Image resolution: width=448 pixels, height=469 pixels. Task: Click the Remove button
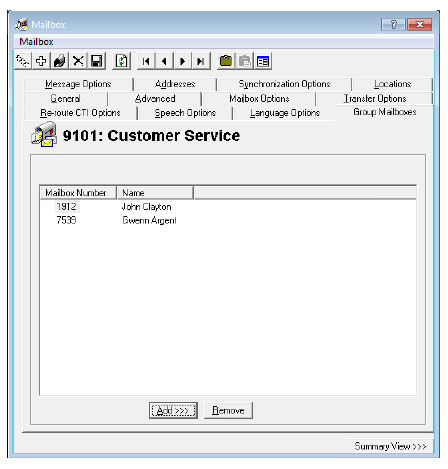(228, 410)
